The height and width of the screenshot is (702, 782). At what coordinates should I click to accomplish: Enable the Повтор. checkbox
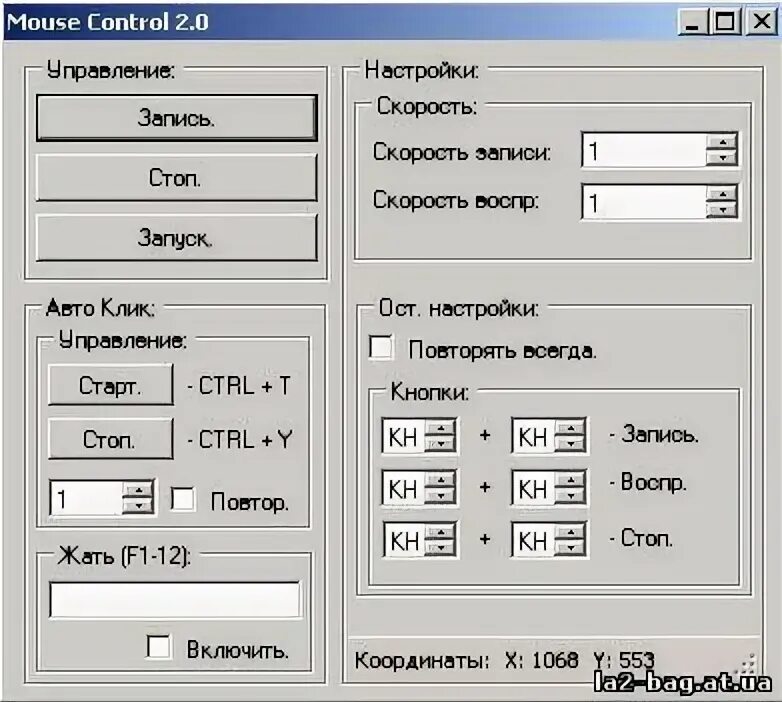(183, 499)
